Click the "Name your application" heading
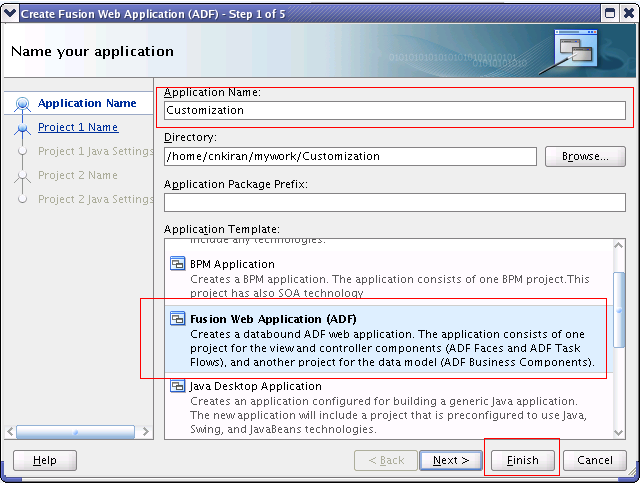This screenshot has height=483, width=640. pyautogui.click(x=92, y=51)
